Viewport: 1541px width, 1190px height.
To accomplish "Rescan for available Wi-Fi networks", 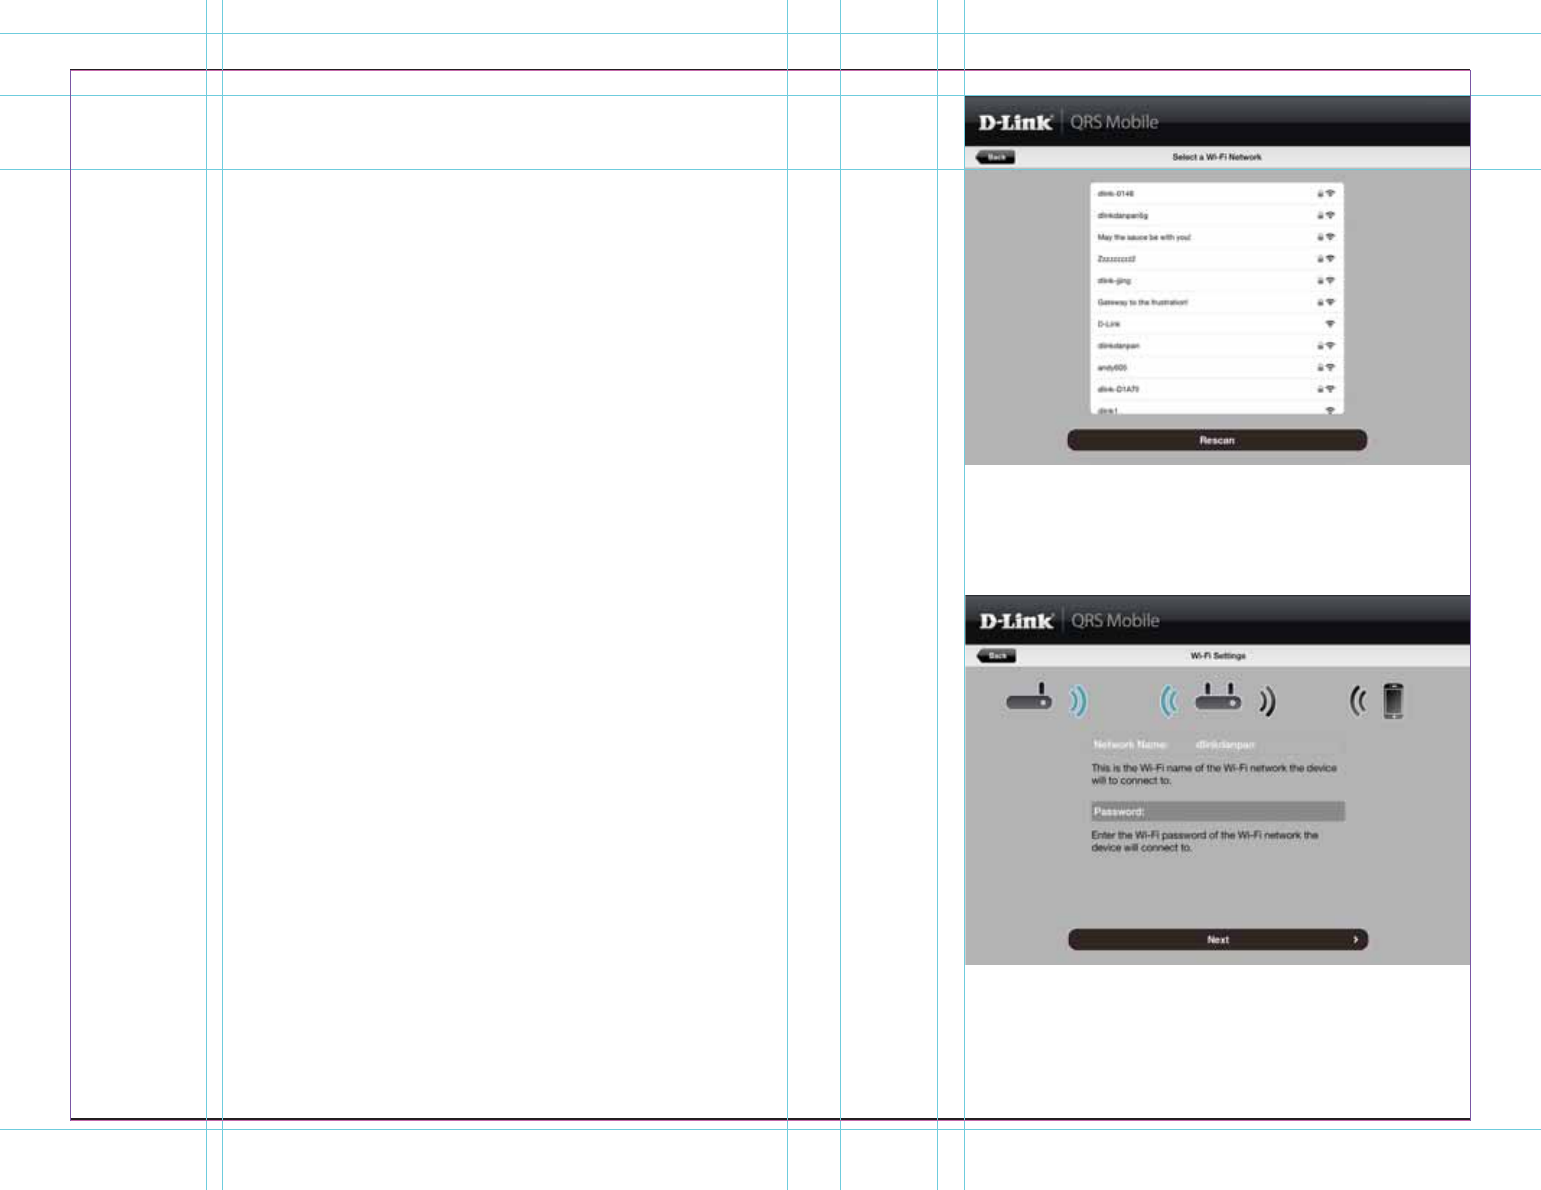I will (x=1217, y=440).
